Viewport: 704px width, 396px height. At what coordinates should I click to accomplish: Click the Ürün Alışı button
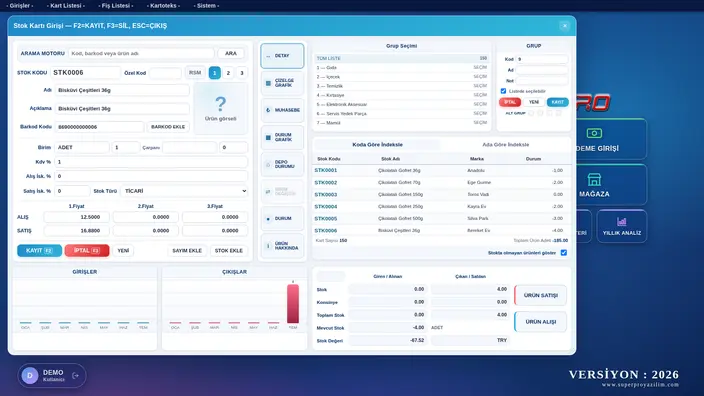tap(541, 322)
